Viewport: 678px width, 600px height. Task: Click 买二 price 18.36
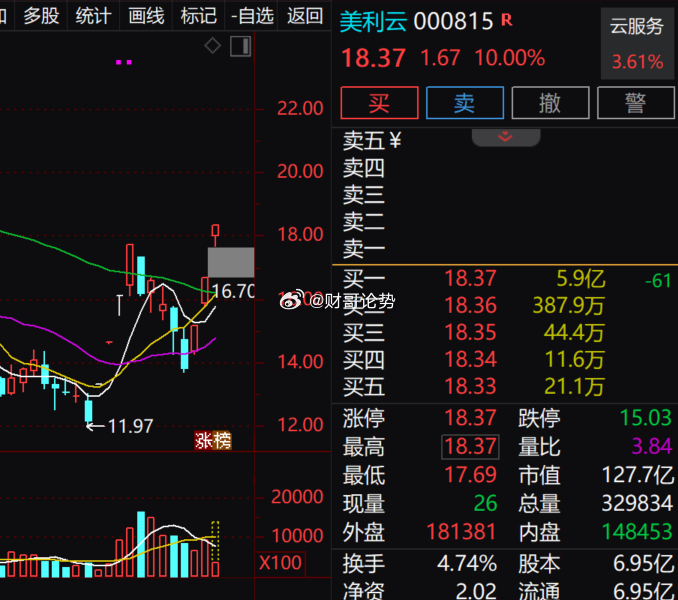click(x=470, y=305)
